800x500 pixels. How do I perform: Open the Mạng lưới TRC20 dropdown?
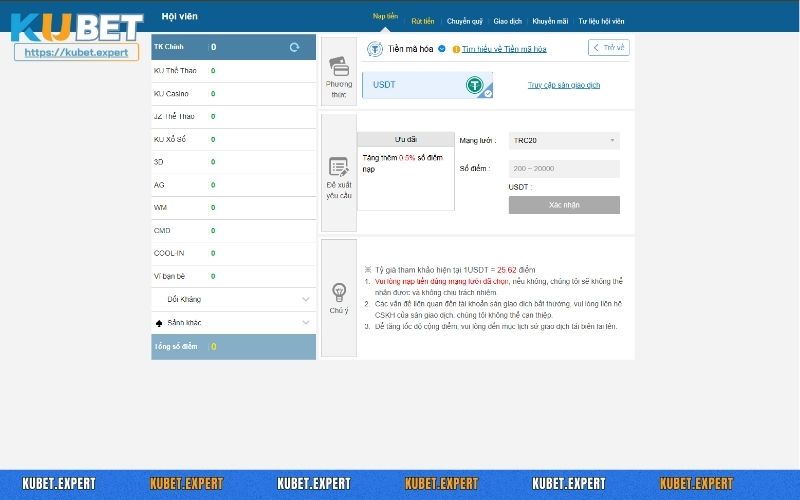(x=564, y=141)
